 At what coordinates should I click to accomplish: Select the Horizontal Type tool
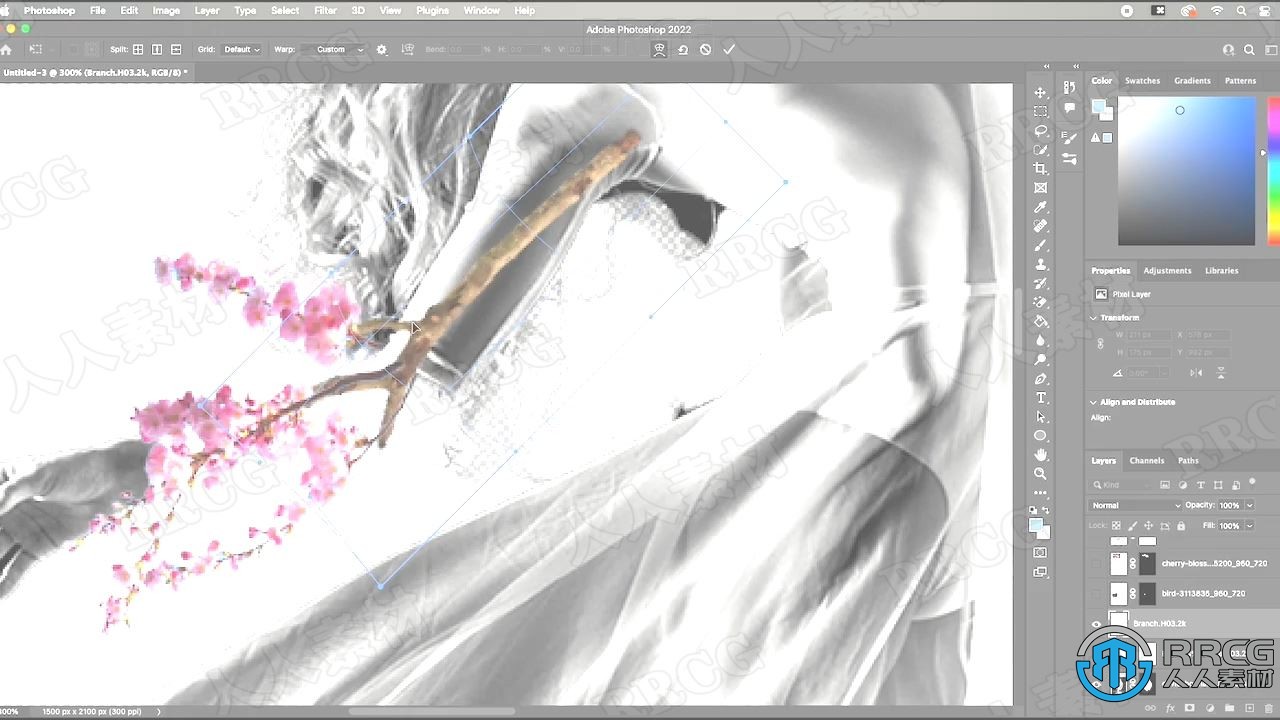point(1040,398)
